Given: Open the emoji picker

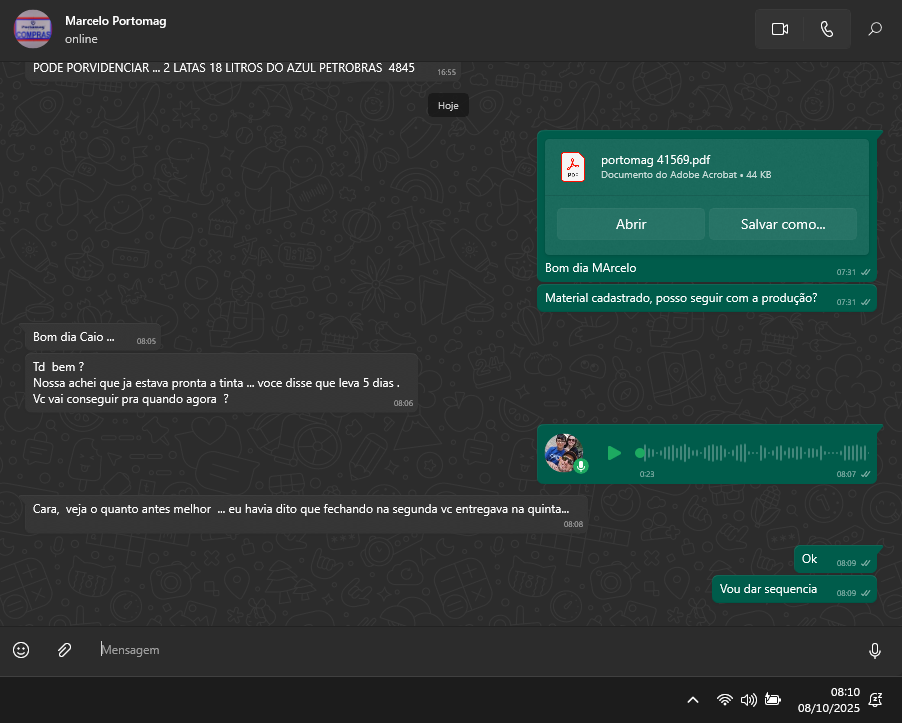Looking at the screenshot, I should pos(21,650).
